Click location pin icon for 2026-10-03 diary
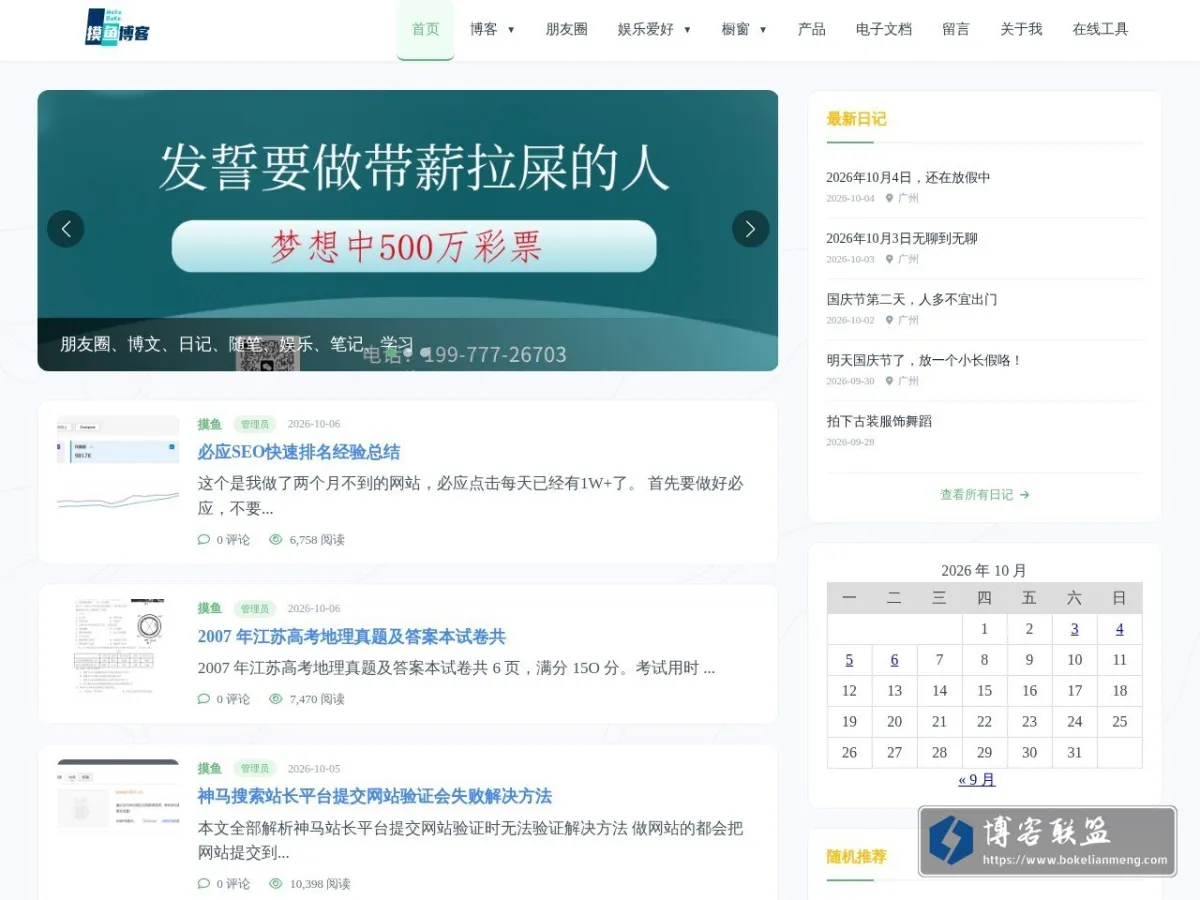The height and width of the screenshot is (900, 1200). (x=889, y=260)
